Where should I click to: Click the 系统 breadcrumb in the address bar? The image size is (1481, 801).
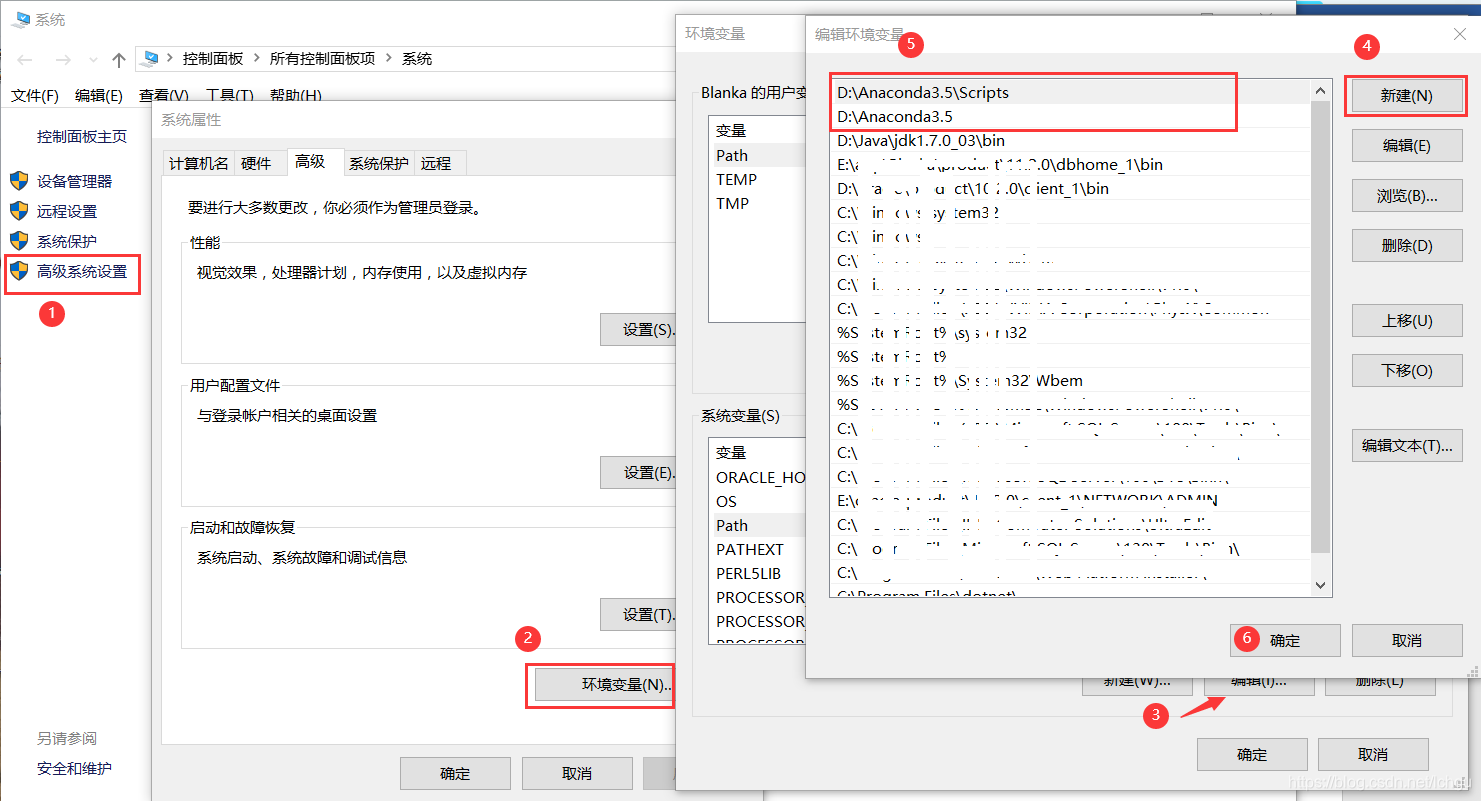(417, 59)
